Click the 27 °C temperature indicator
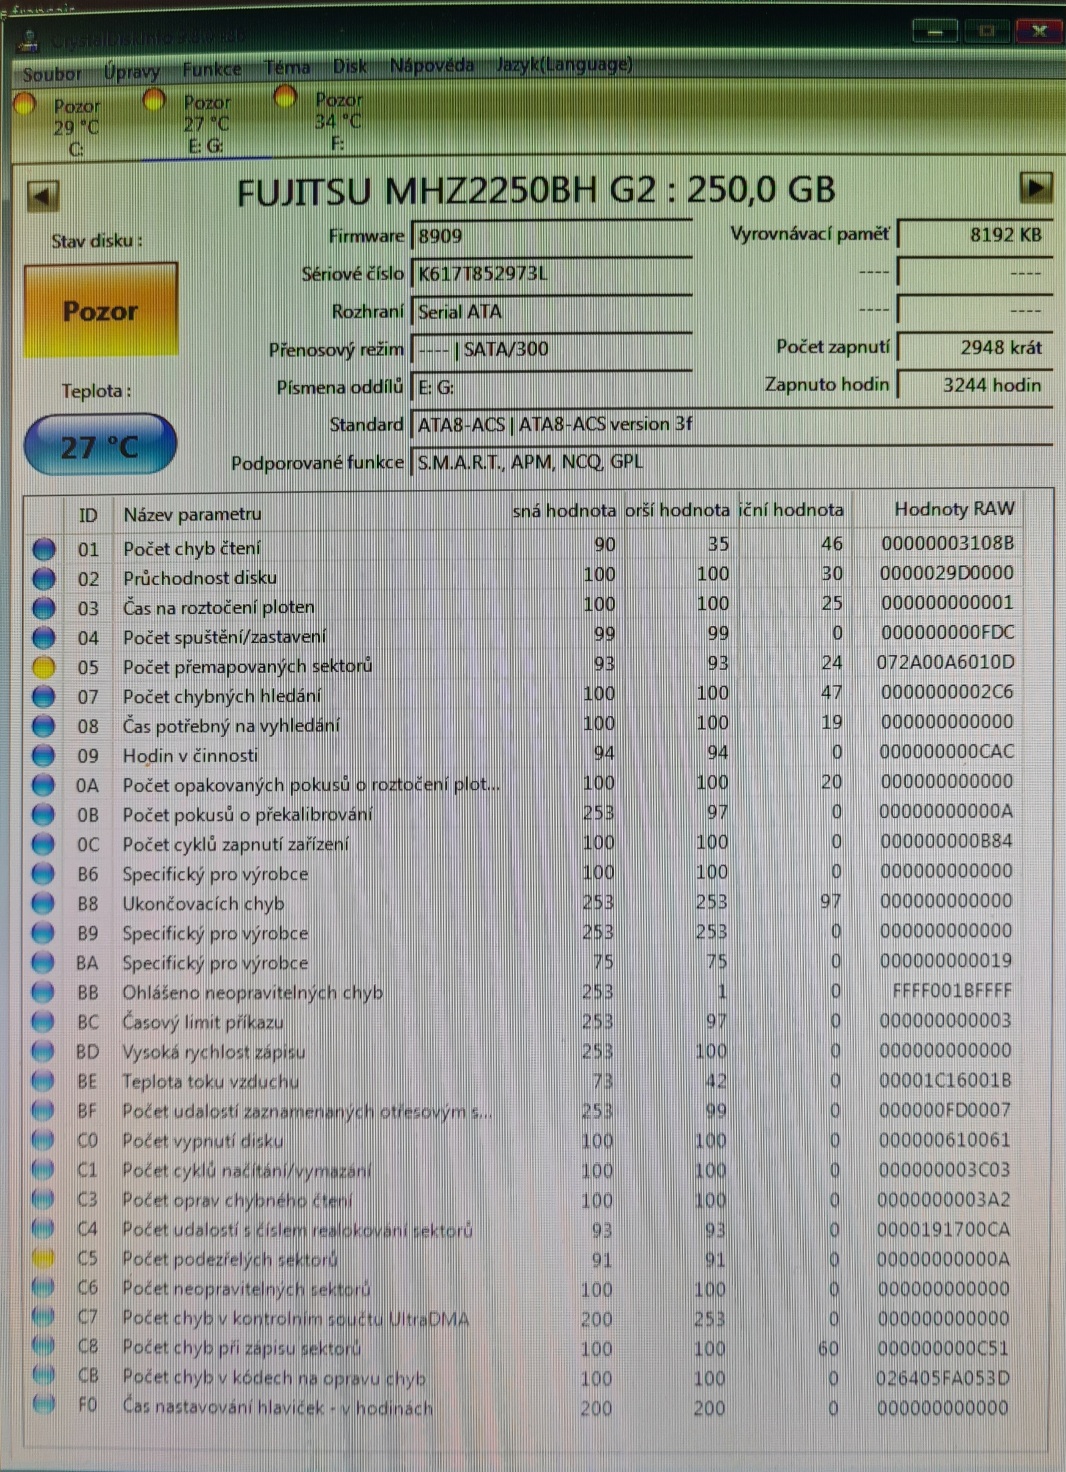Screen dimensions: 1066x1472 [x=100, y=446]
